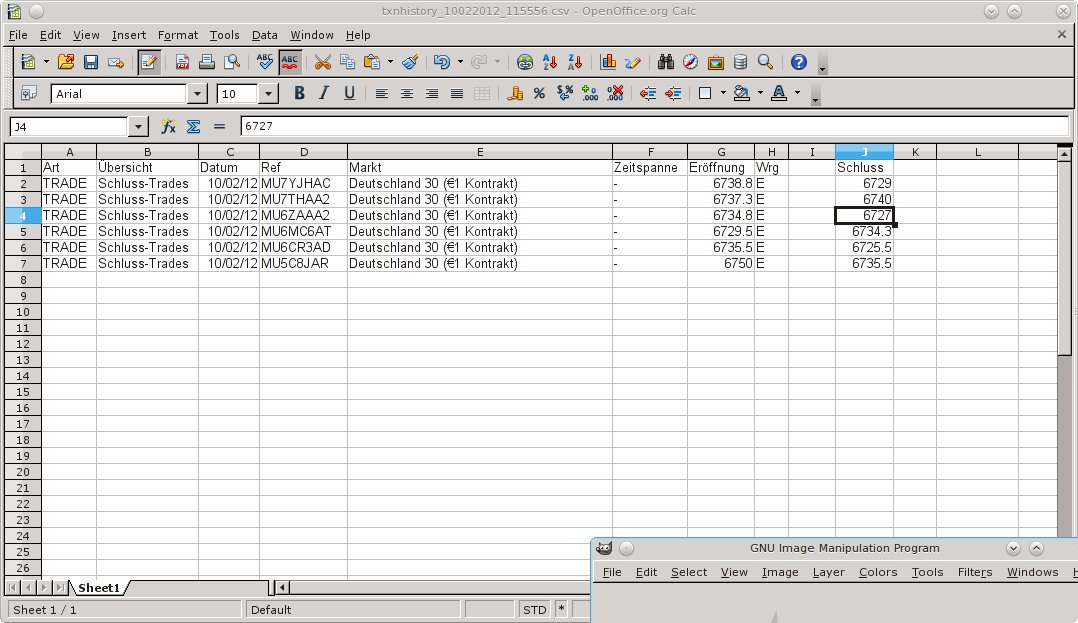The image size is (1078, 623).
Task: Open the Colors menu in GIMP window
Action: tap(878, 572)
